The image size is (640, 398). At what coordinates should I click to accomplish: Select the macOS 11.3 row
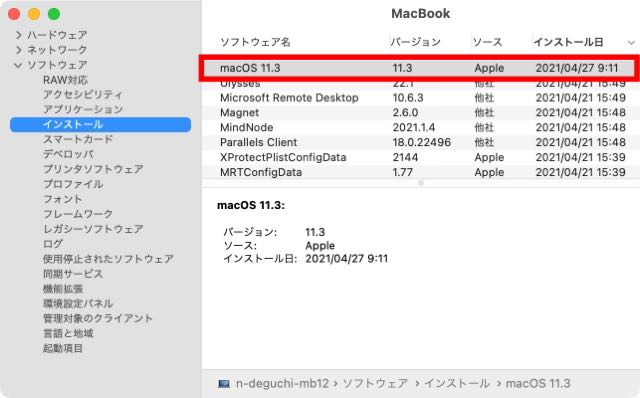click(x=419, y=68)
